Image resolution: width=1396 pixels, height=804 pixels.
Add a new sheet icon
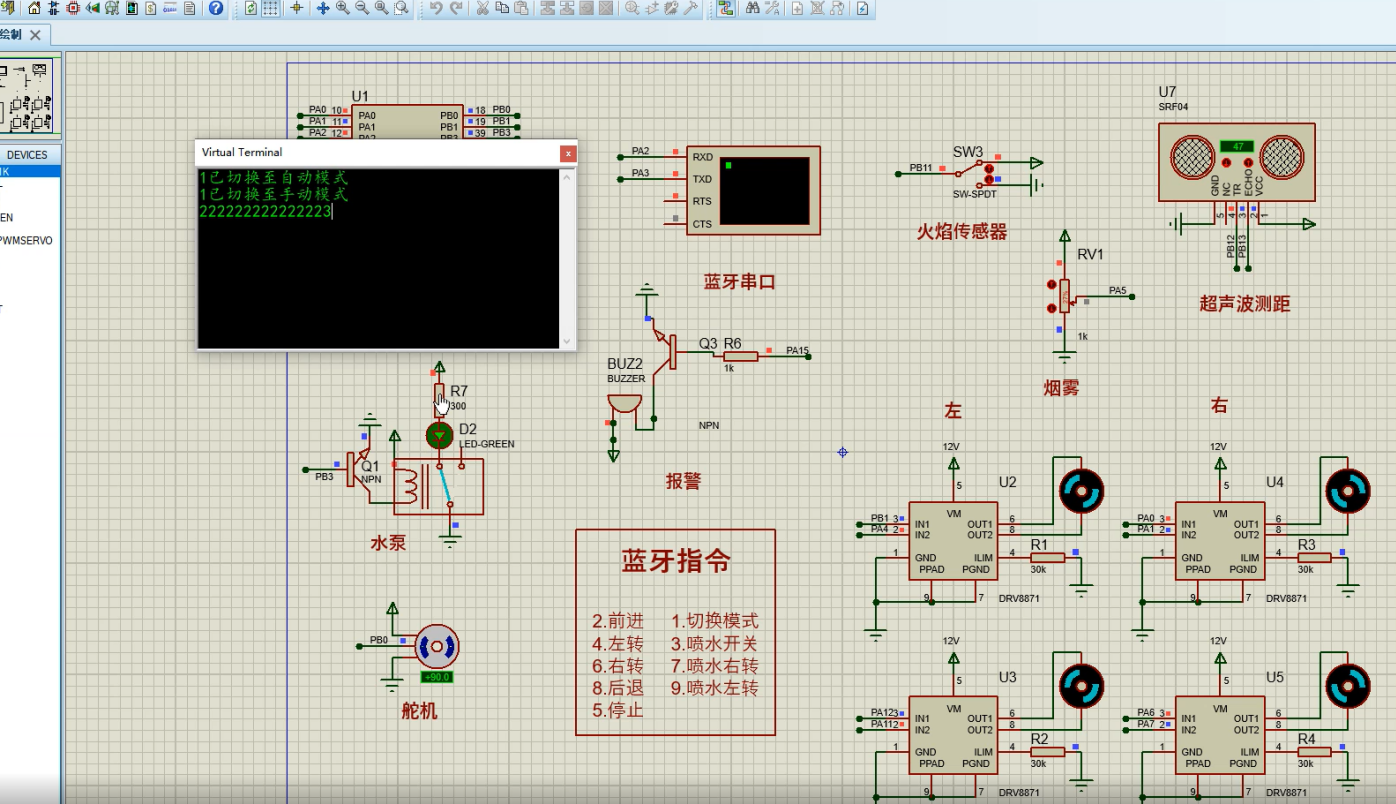point(797,8)
